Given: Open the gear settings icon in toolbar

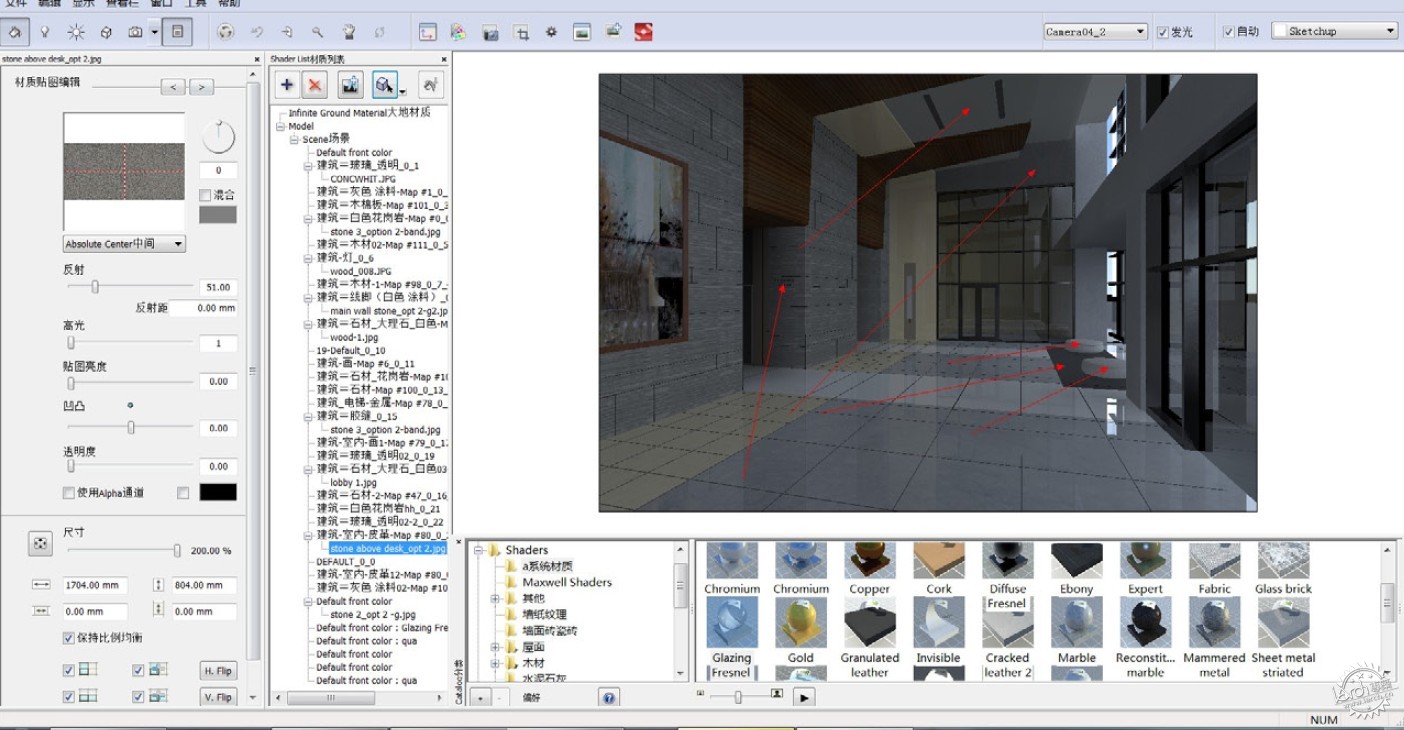Looking at the screenshot, I should click(x=551, y=32).
